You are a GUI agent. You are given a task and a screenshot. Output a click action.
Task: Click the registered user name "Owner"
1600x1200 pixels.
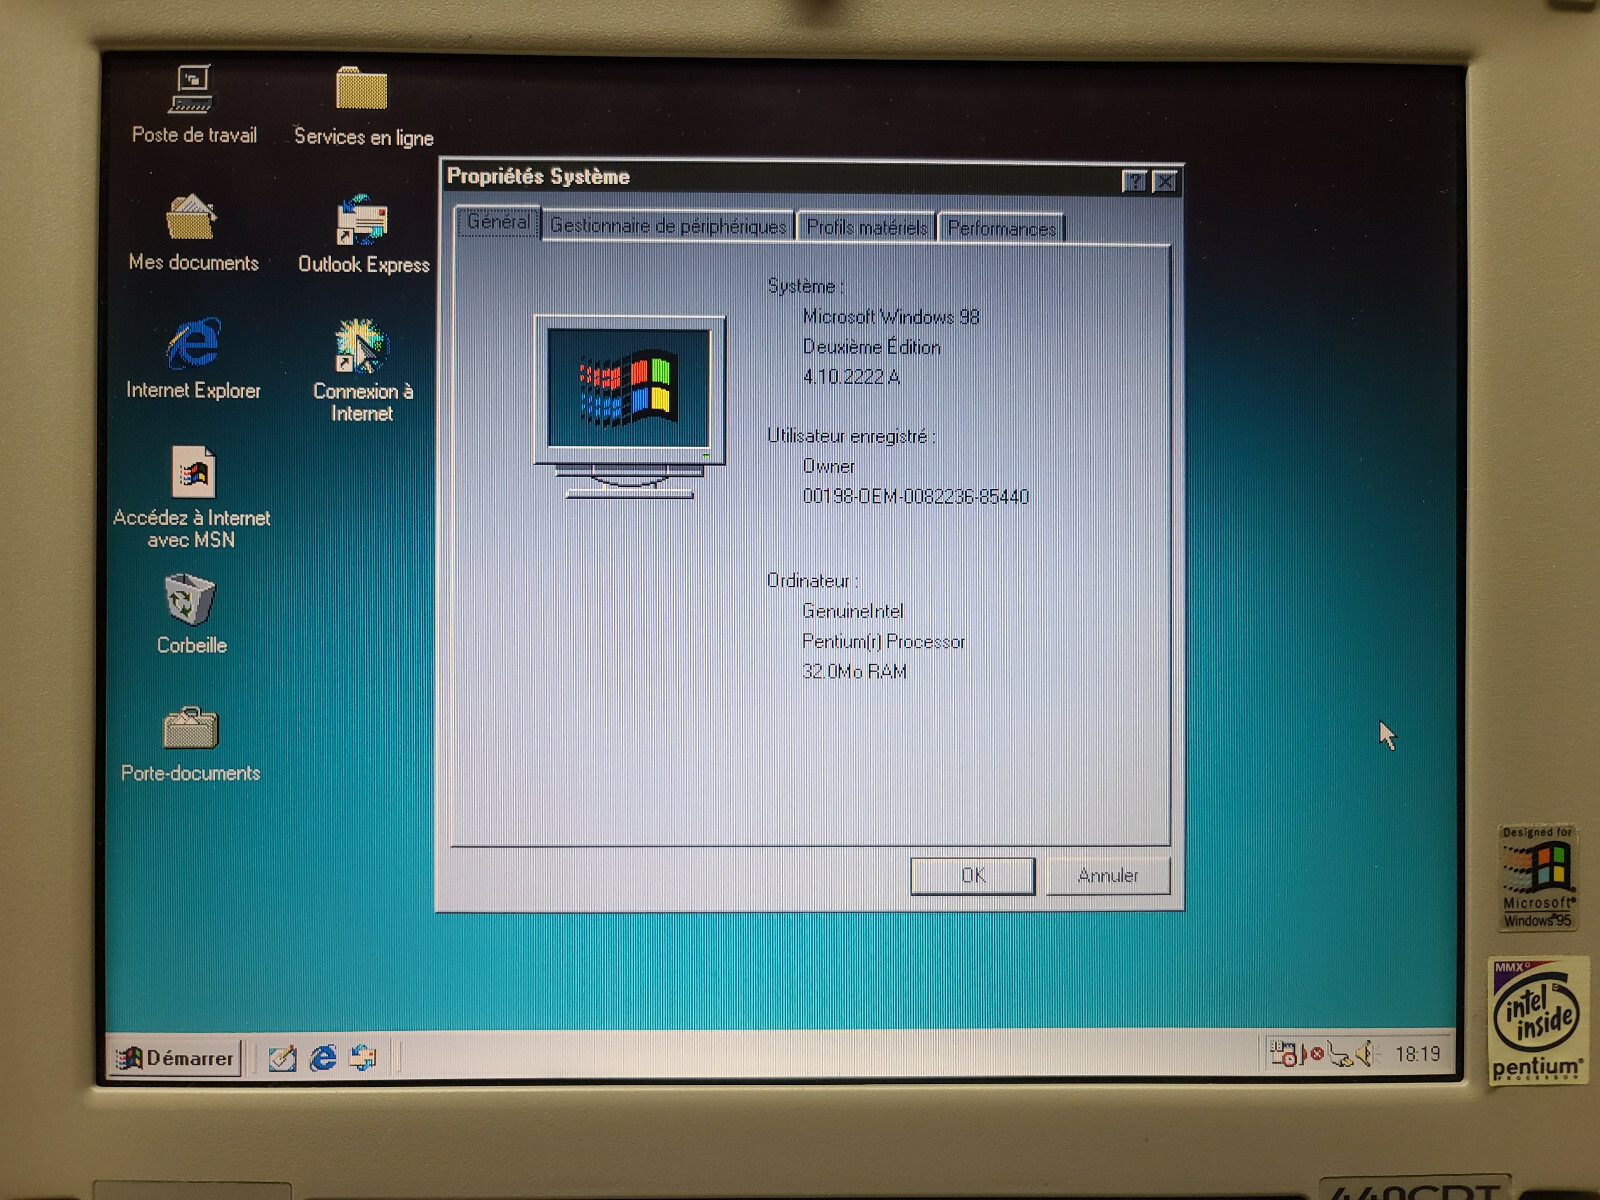[x=828, y=466]
